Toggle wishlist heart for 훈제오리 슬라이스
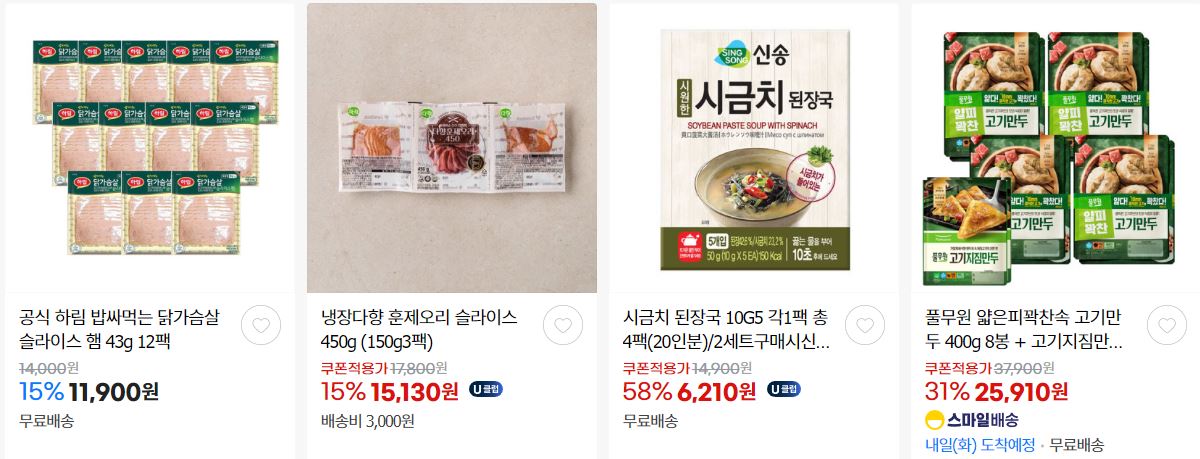1200x459 pixels. coord(562,325)
